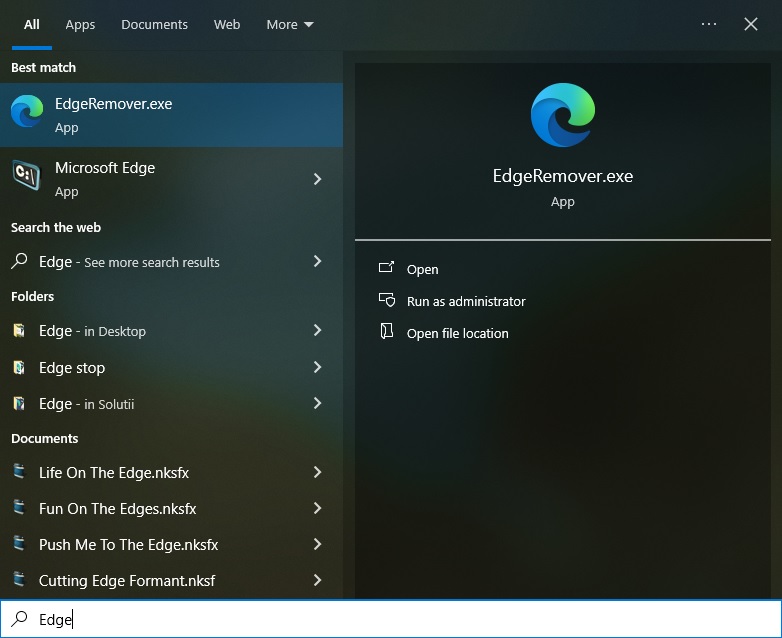Click the Run as administrator shield icon
The image size is (782, 638).
[x=387, y=300]
